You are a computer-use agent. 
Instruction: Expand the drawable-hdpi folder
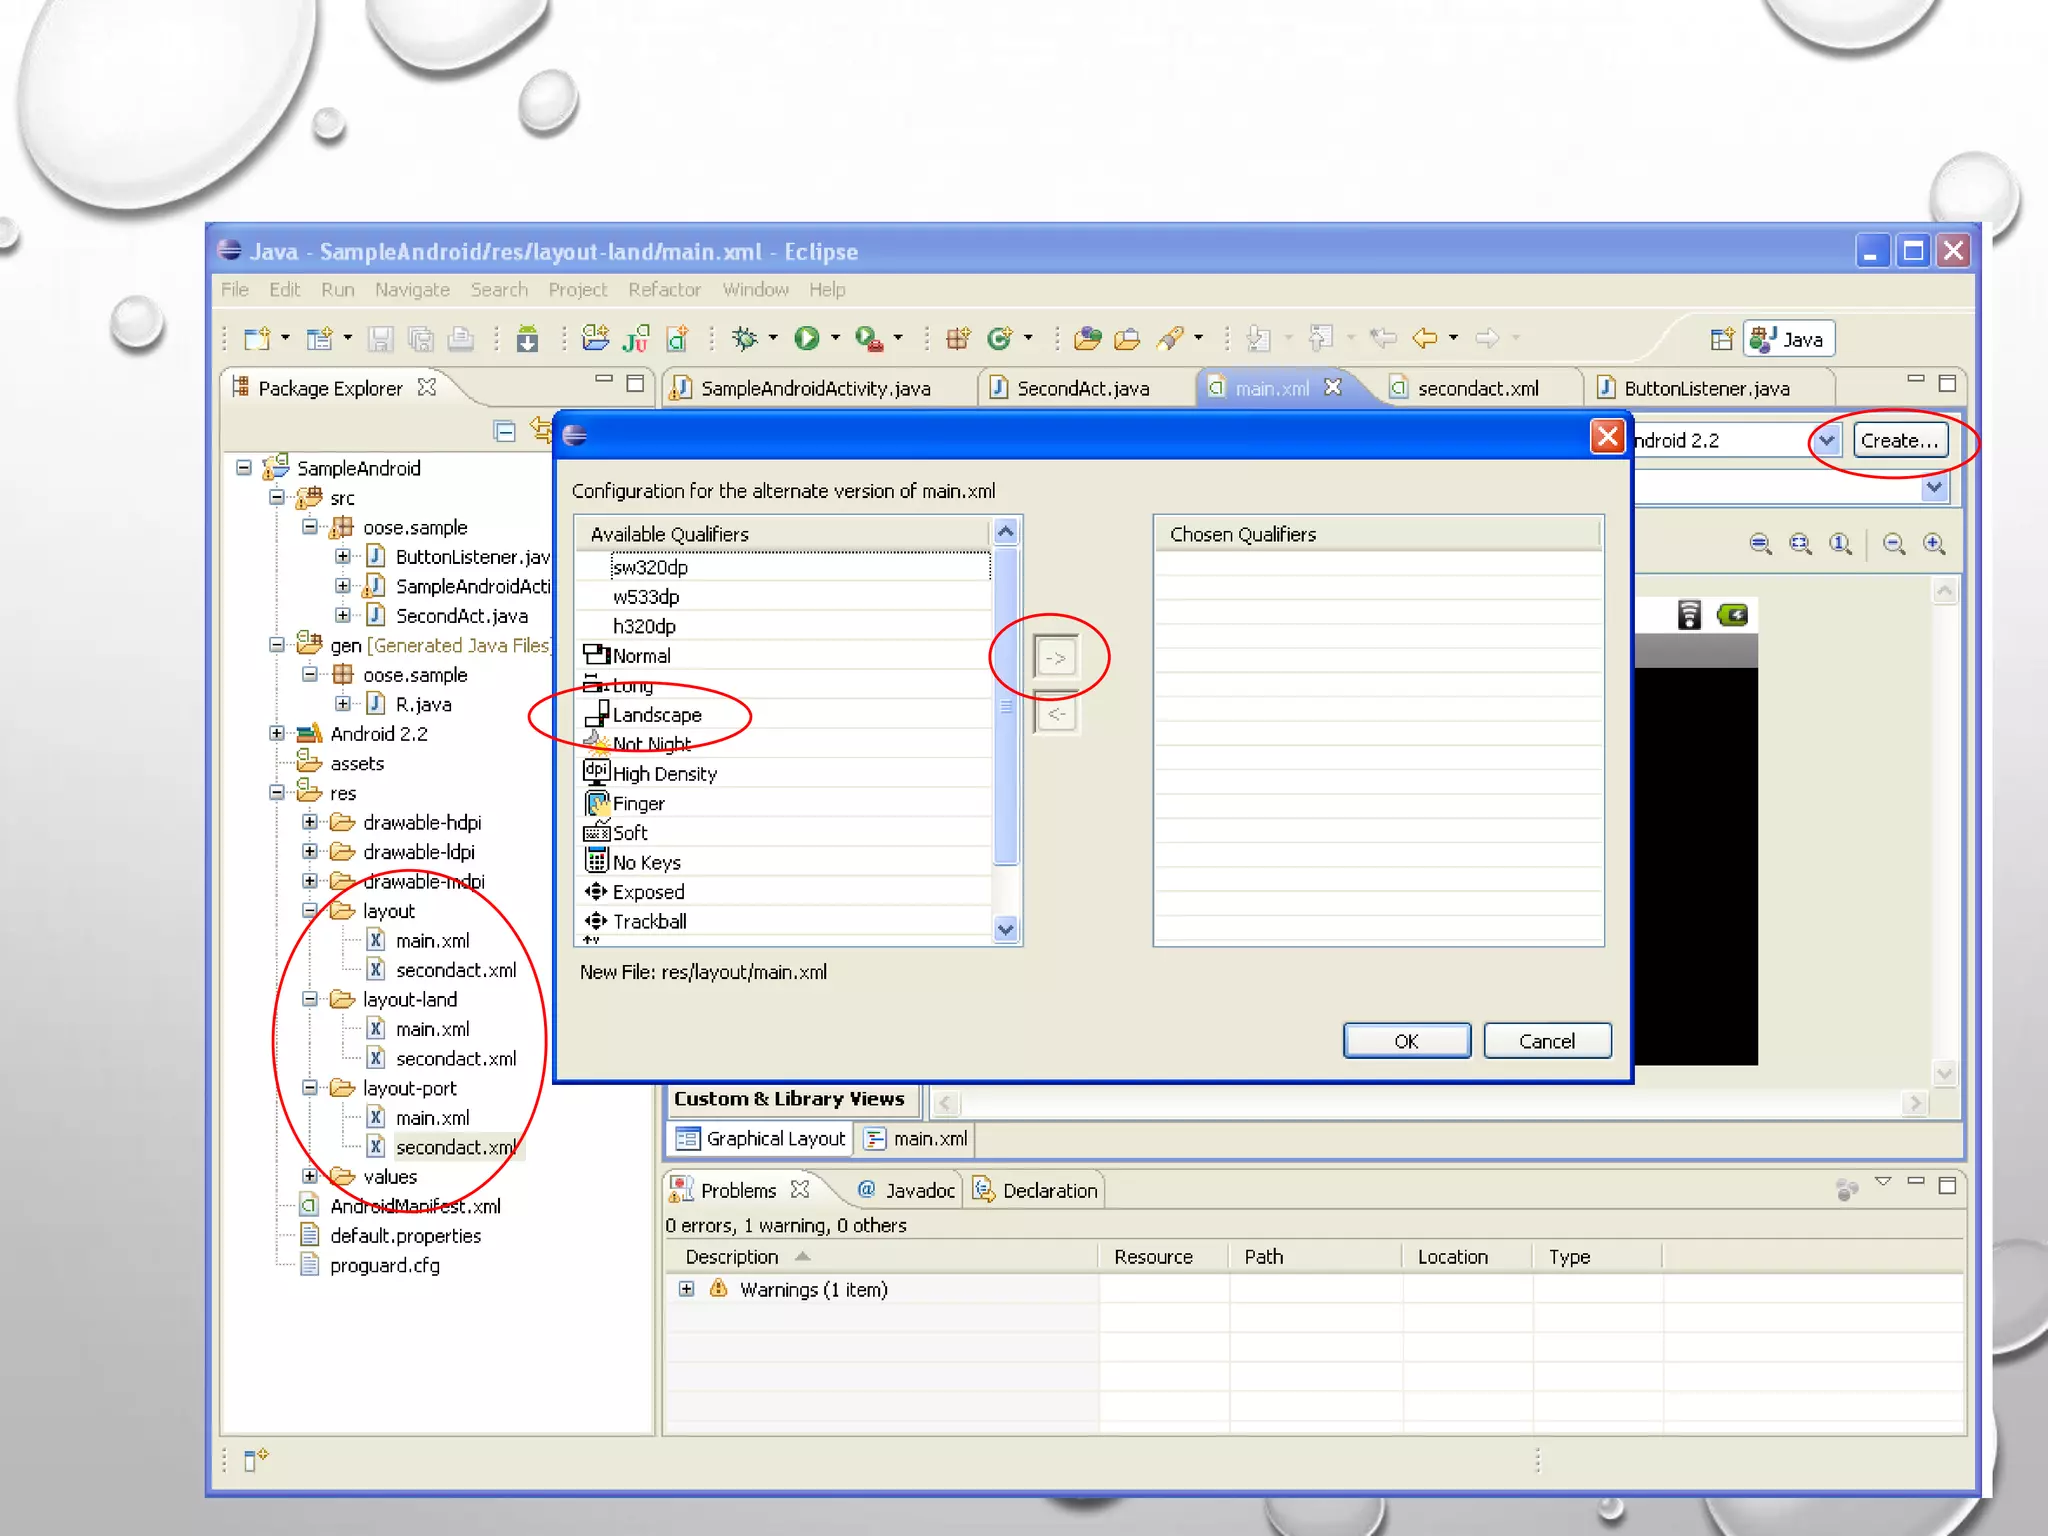pos(310,822)
